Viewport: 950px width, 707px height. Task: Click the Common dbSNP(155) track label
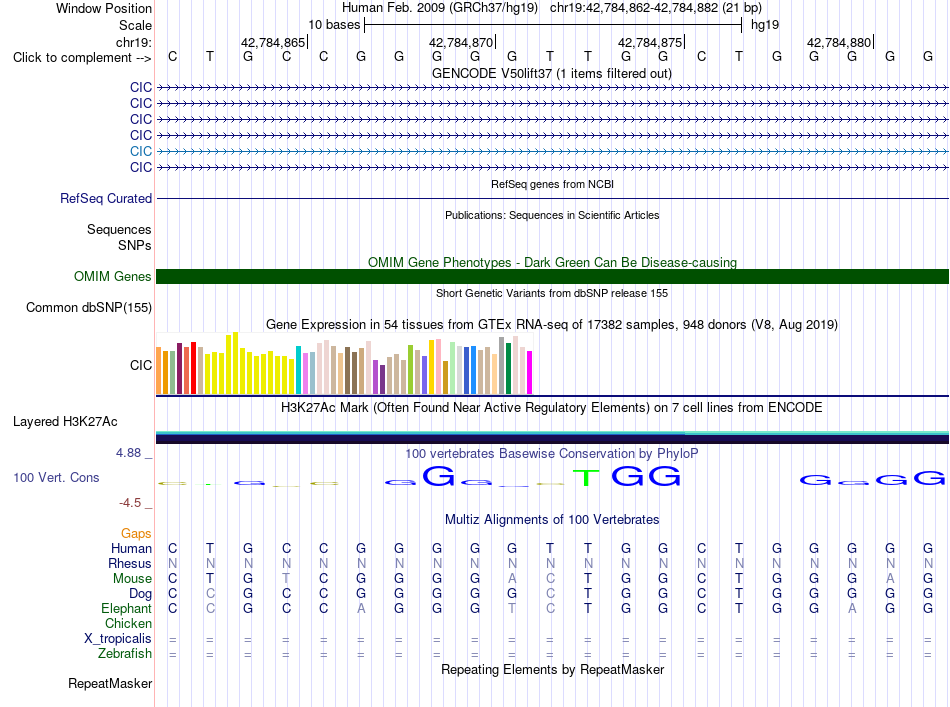click(x=89, y=307)
